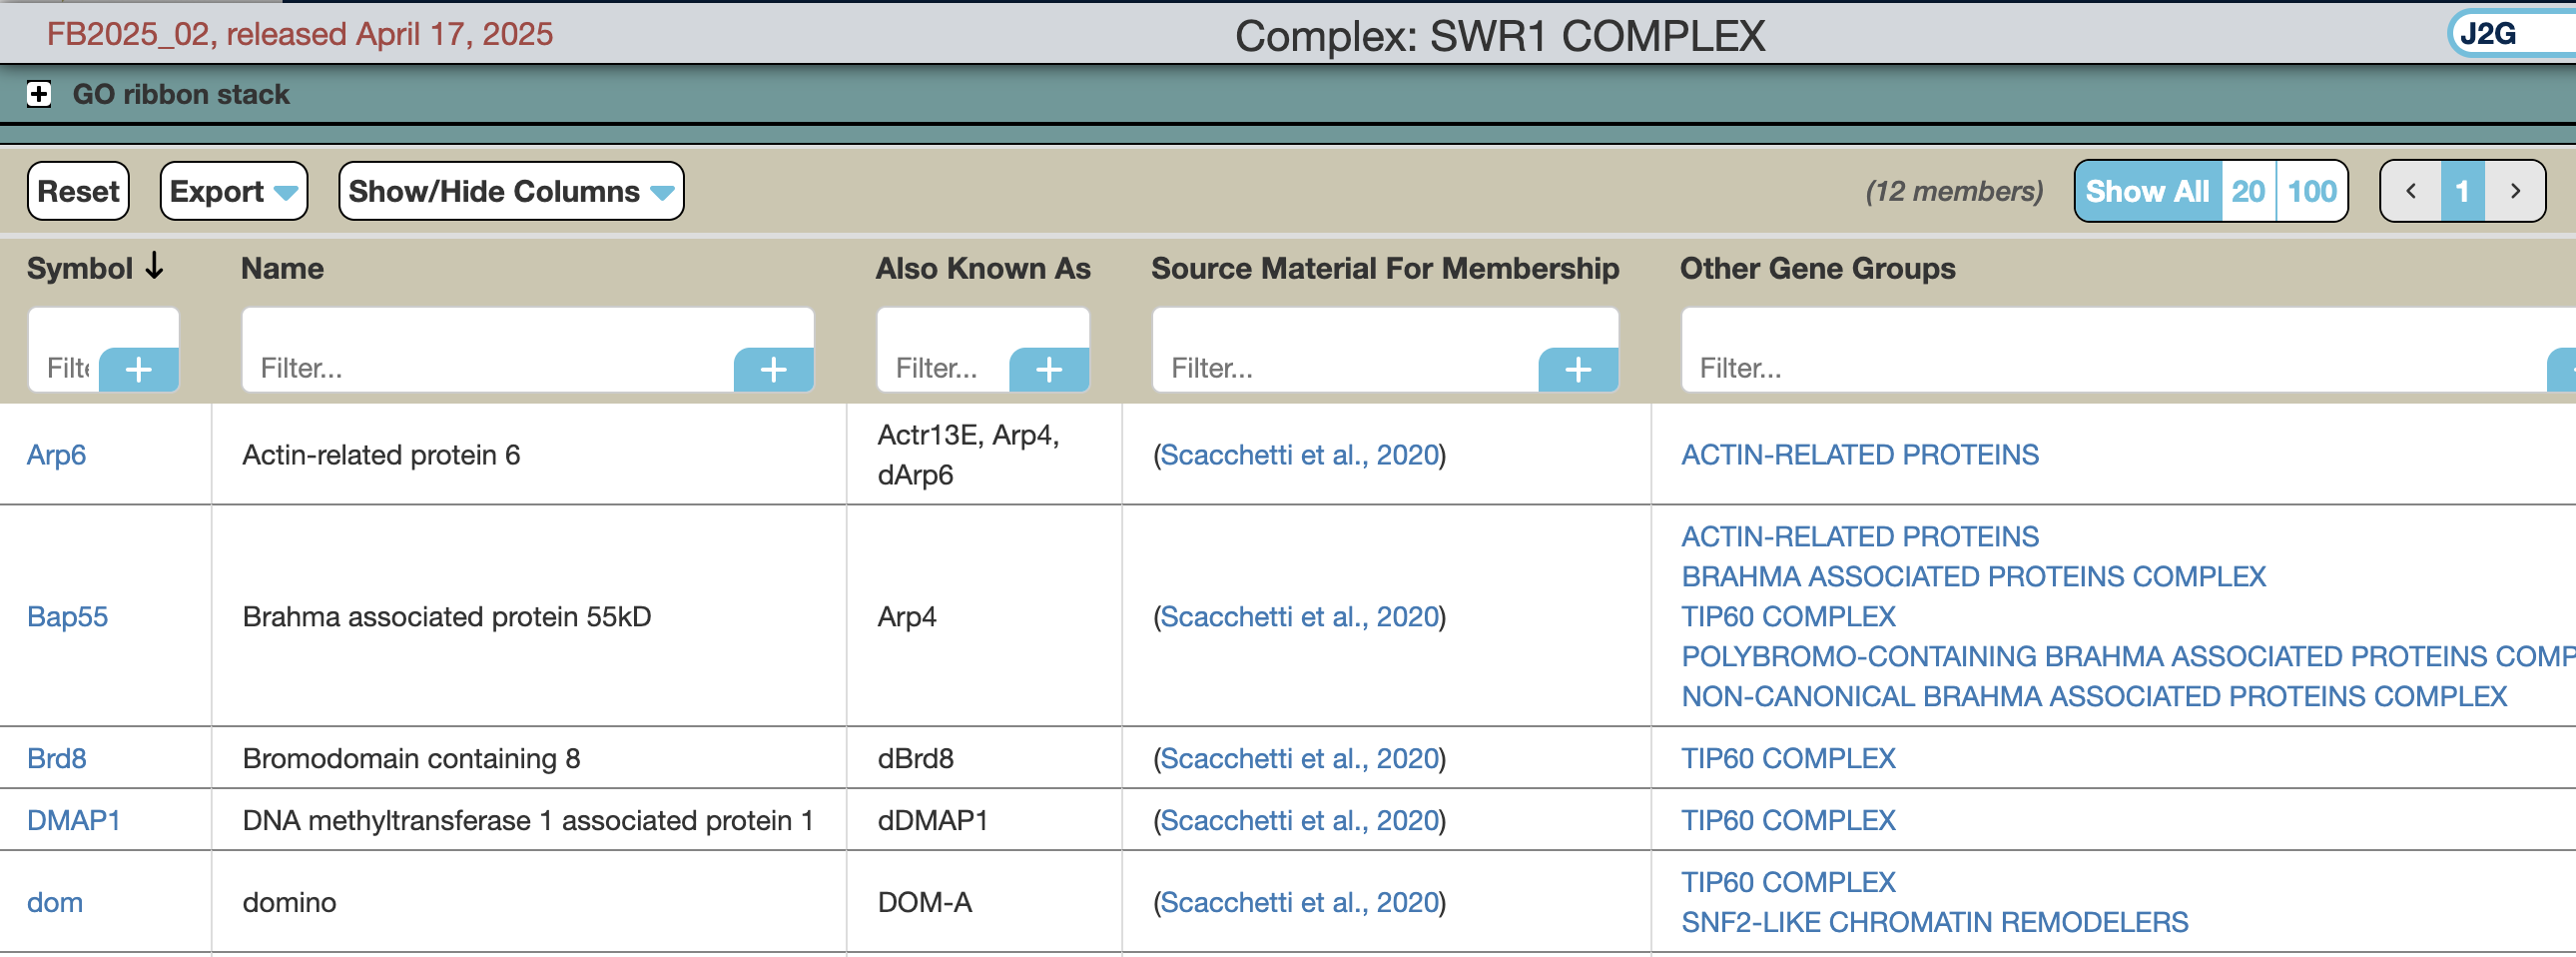Sort by Symbol column arrow

[154, 267]
